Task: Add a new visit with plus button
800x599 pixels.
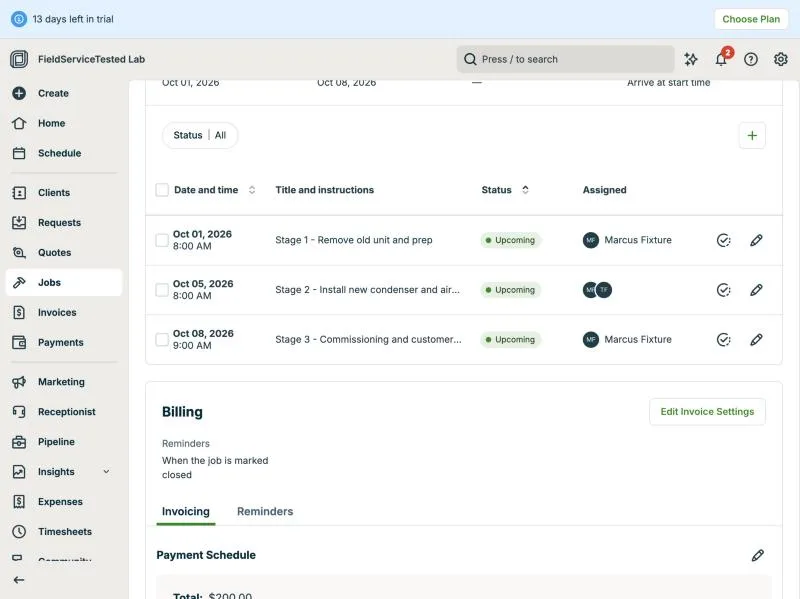Action: click(x=752, y=135)
